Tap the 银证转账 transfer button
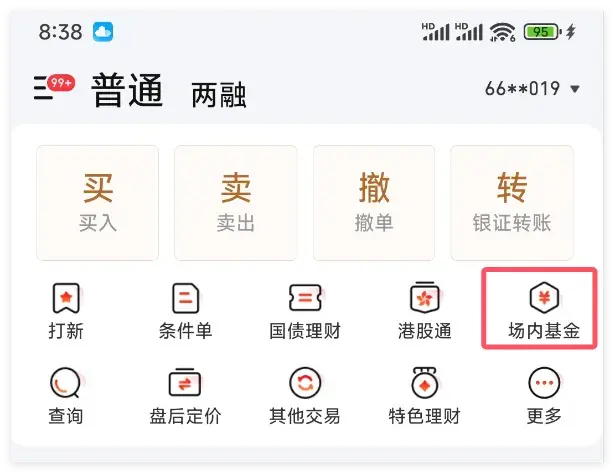This screenshot has height=473, width=615. click(512, 203)
